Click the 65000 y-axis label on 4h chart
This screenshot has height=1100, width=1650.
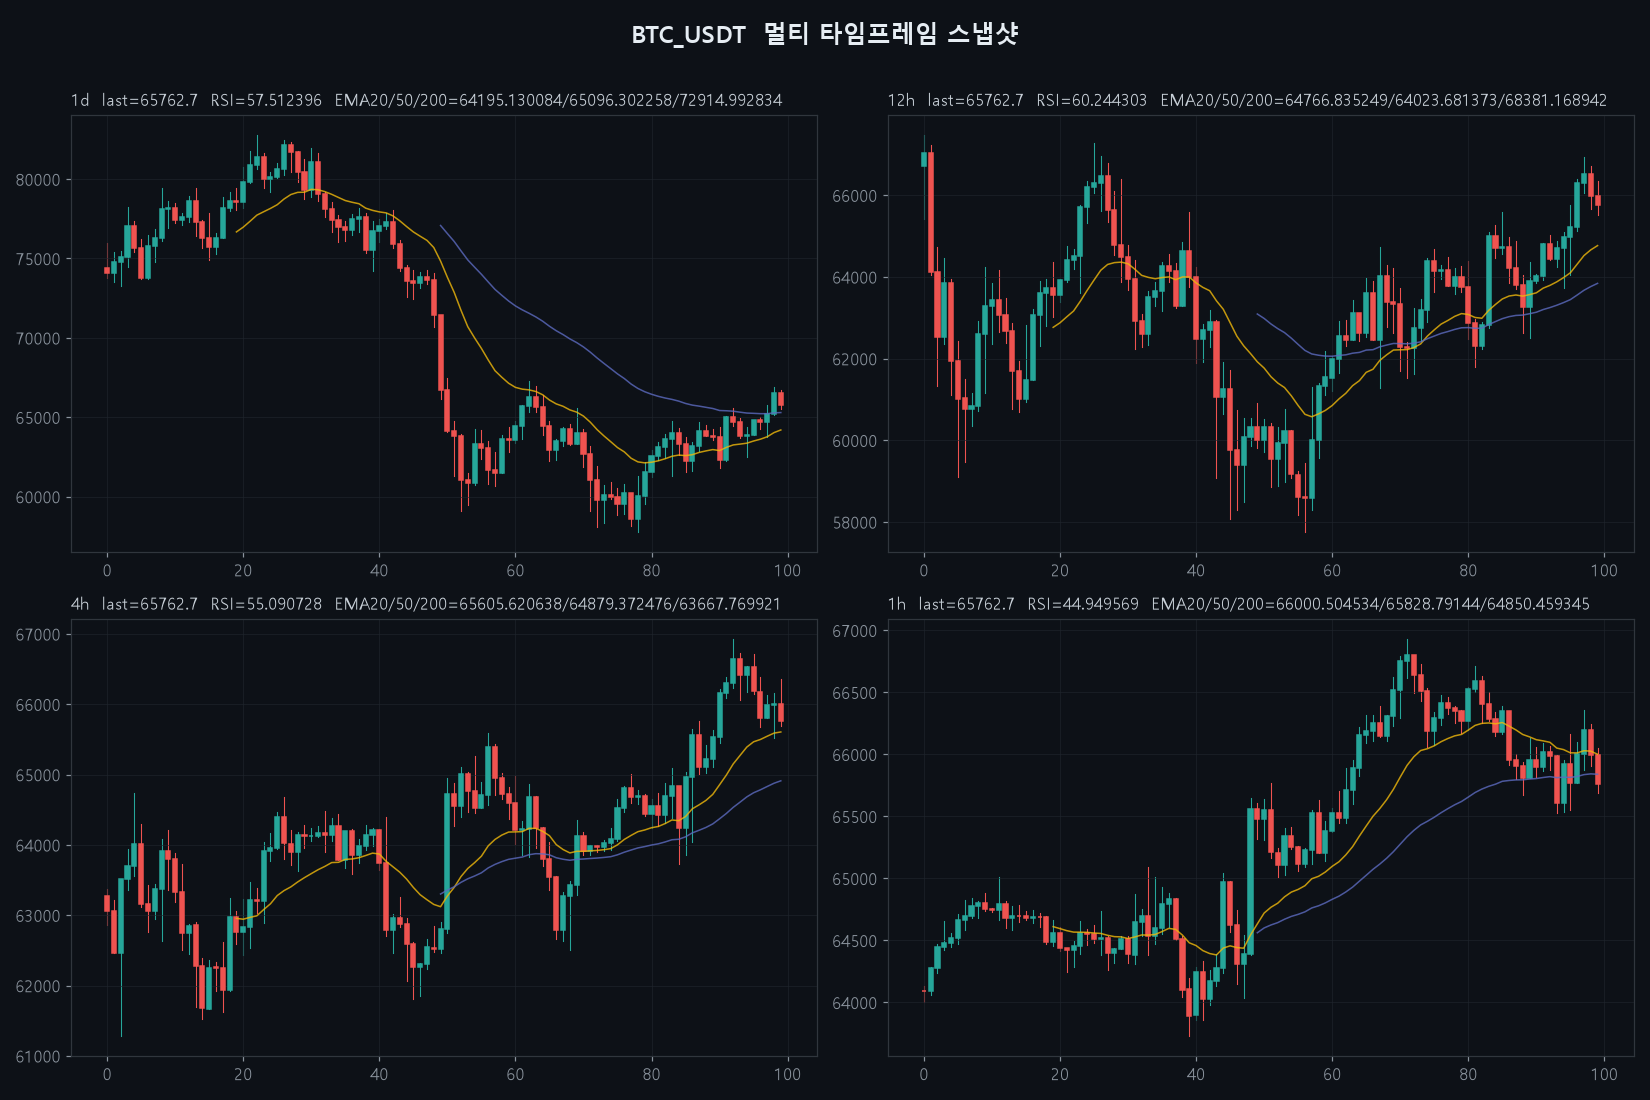pyautogui.click(x=38, y=776)
